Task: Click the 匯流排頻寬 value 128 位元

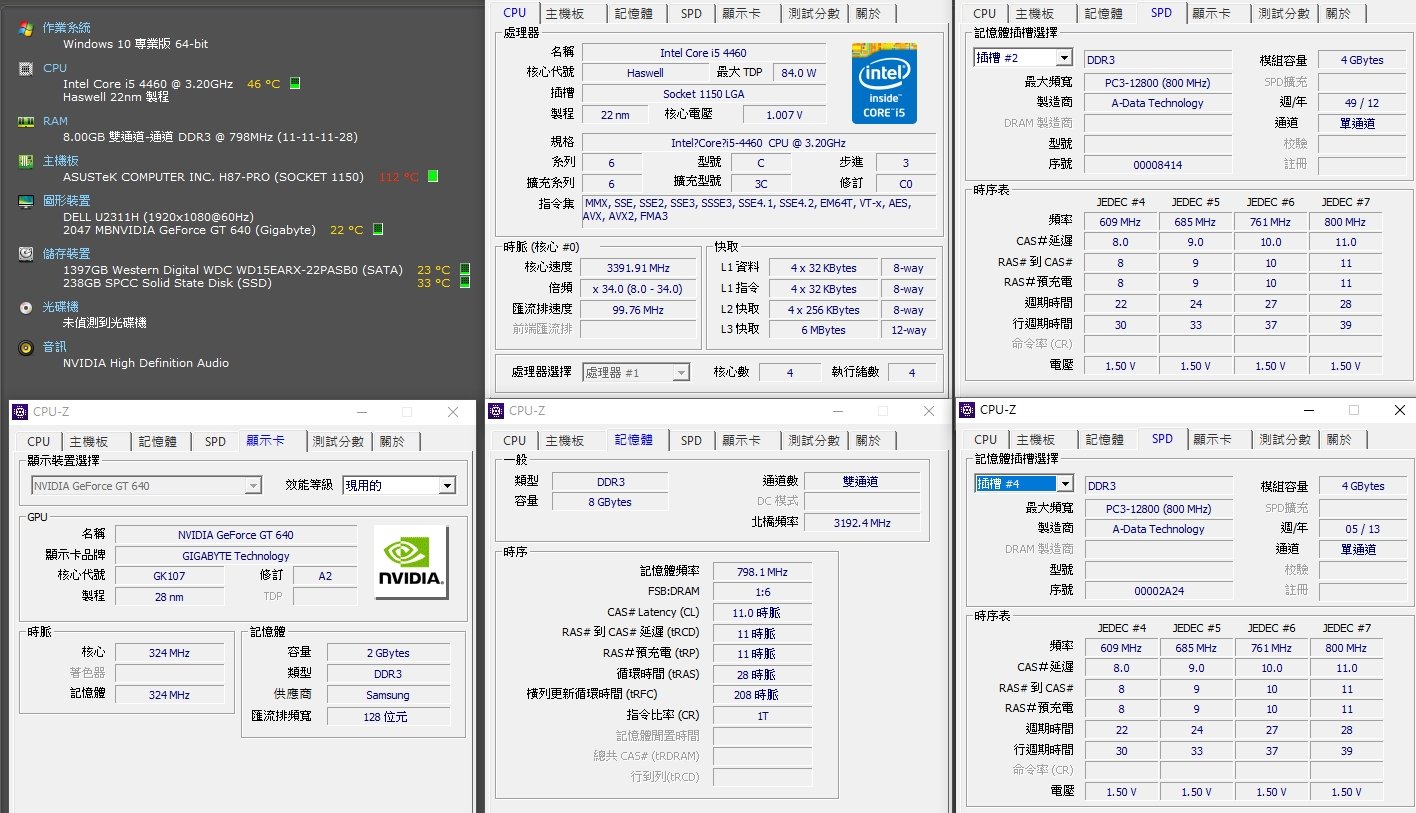Action: coord(388,717)
